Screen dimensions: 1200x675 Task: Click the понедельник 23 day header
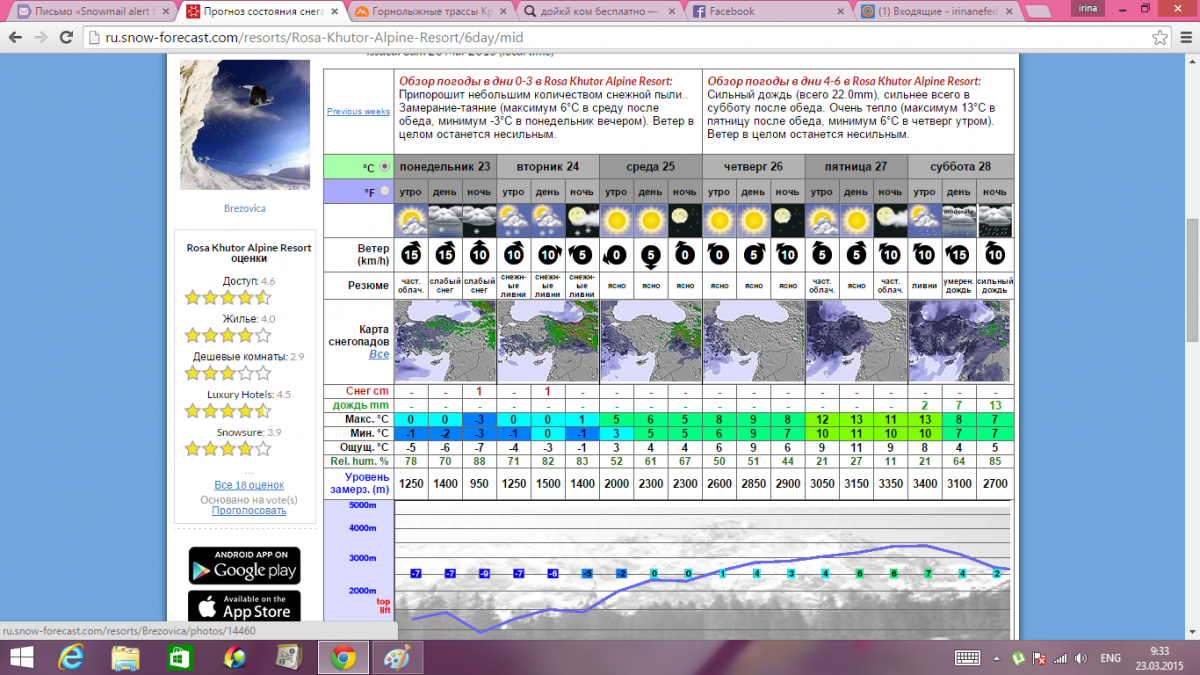pyautogui.click(x=446, y=166)
